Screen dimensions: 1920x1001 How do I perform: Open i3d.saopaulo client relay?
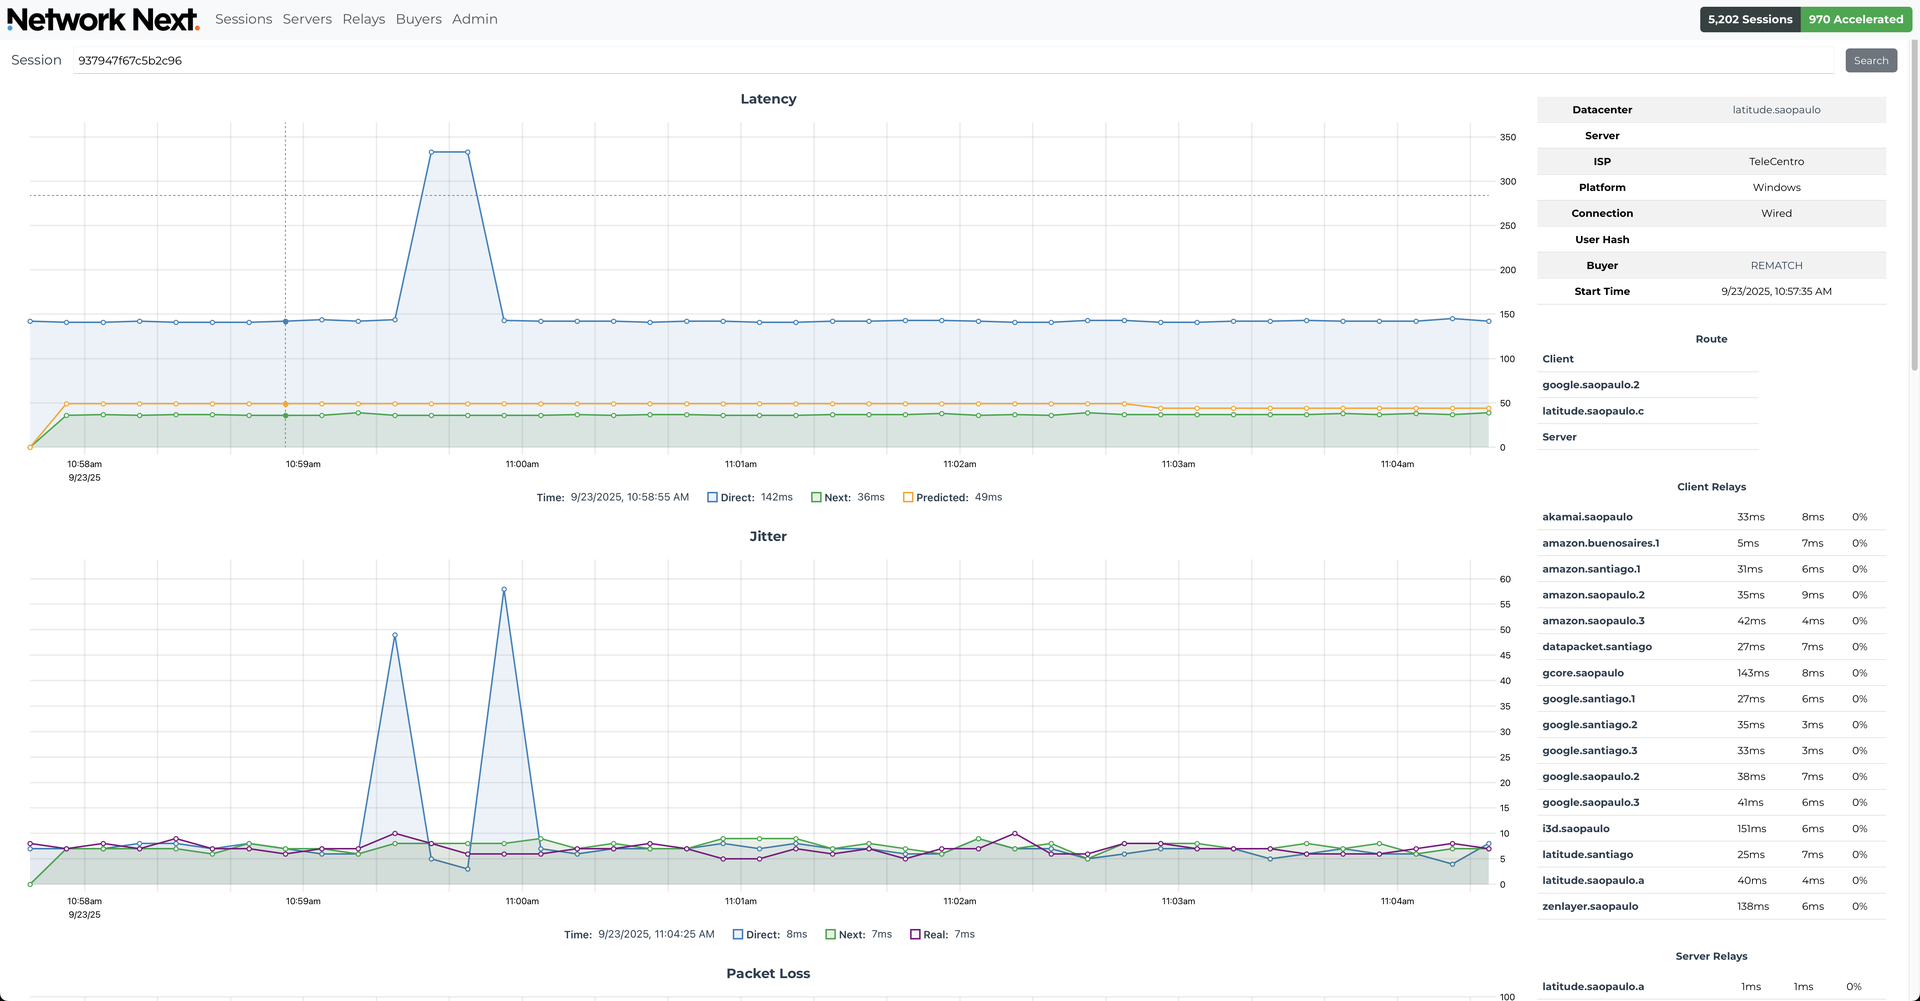click(1575, 829)
